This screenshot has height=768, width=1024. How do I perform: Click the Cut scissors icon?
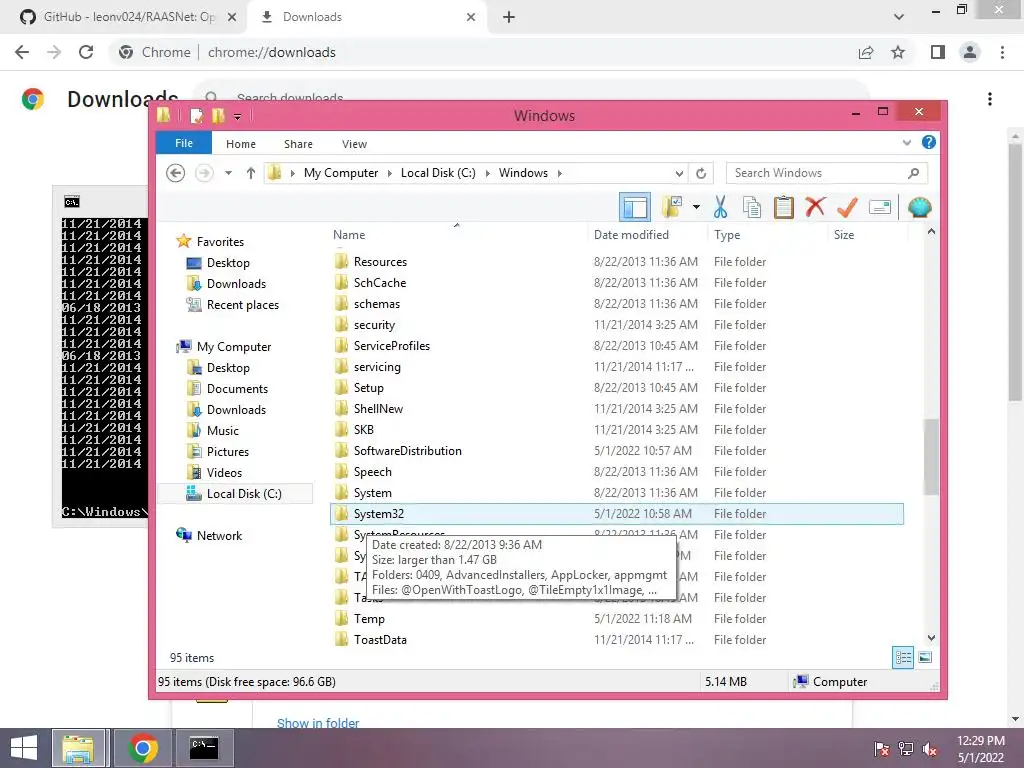coord(720,207)
